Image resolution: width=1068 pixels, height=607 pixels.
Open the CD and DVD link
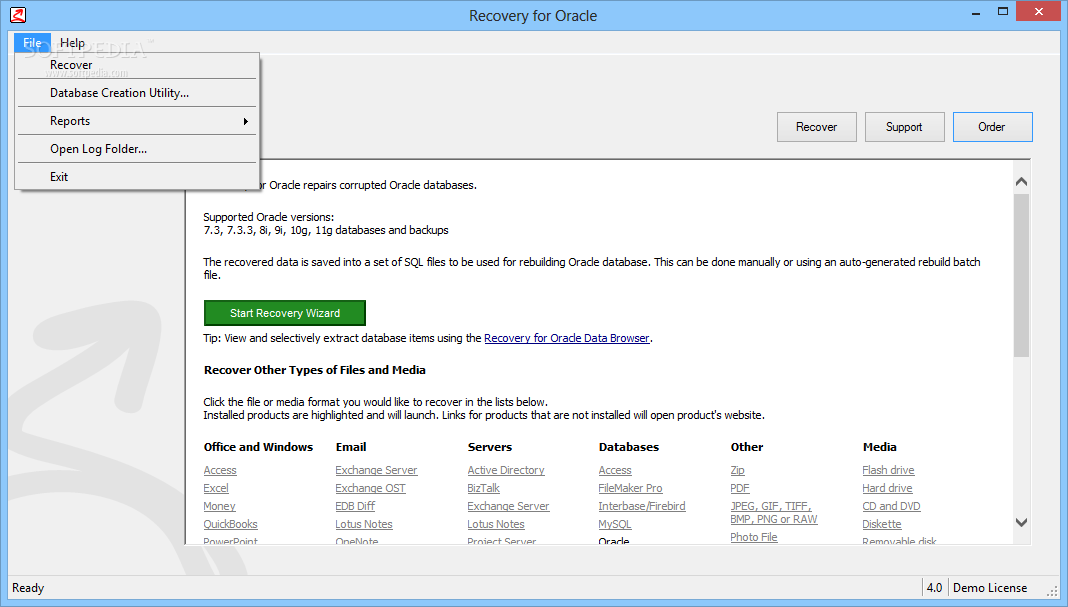tap(891, 506)
